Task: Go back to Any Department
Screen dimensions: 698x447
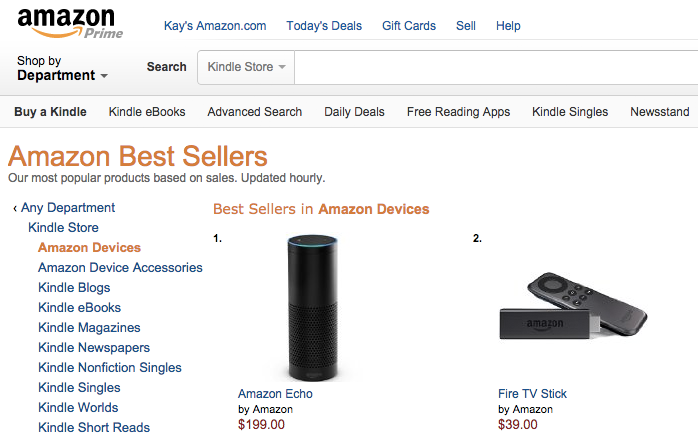Action: 67,208
